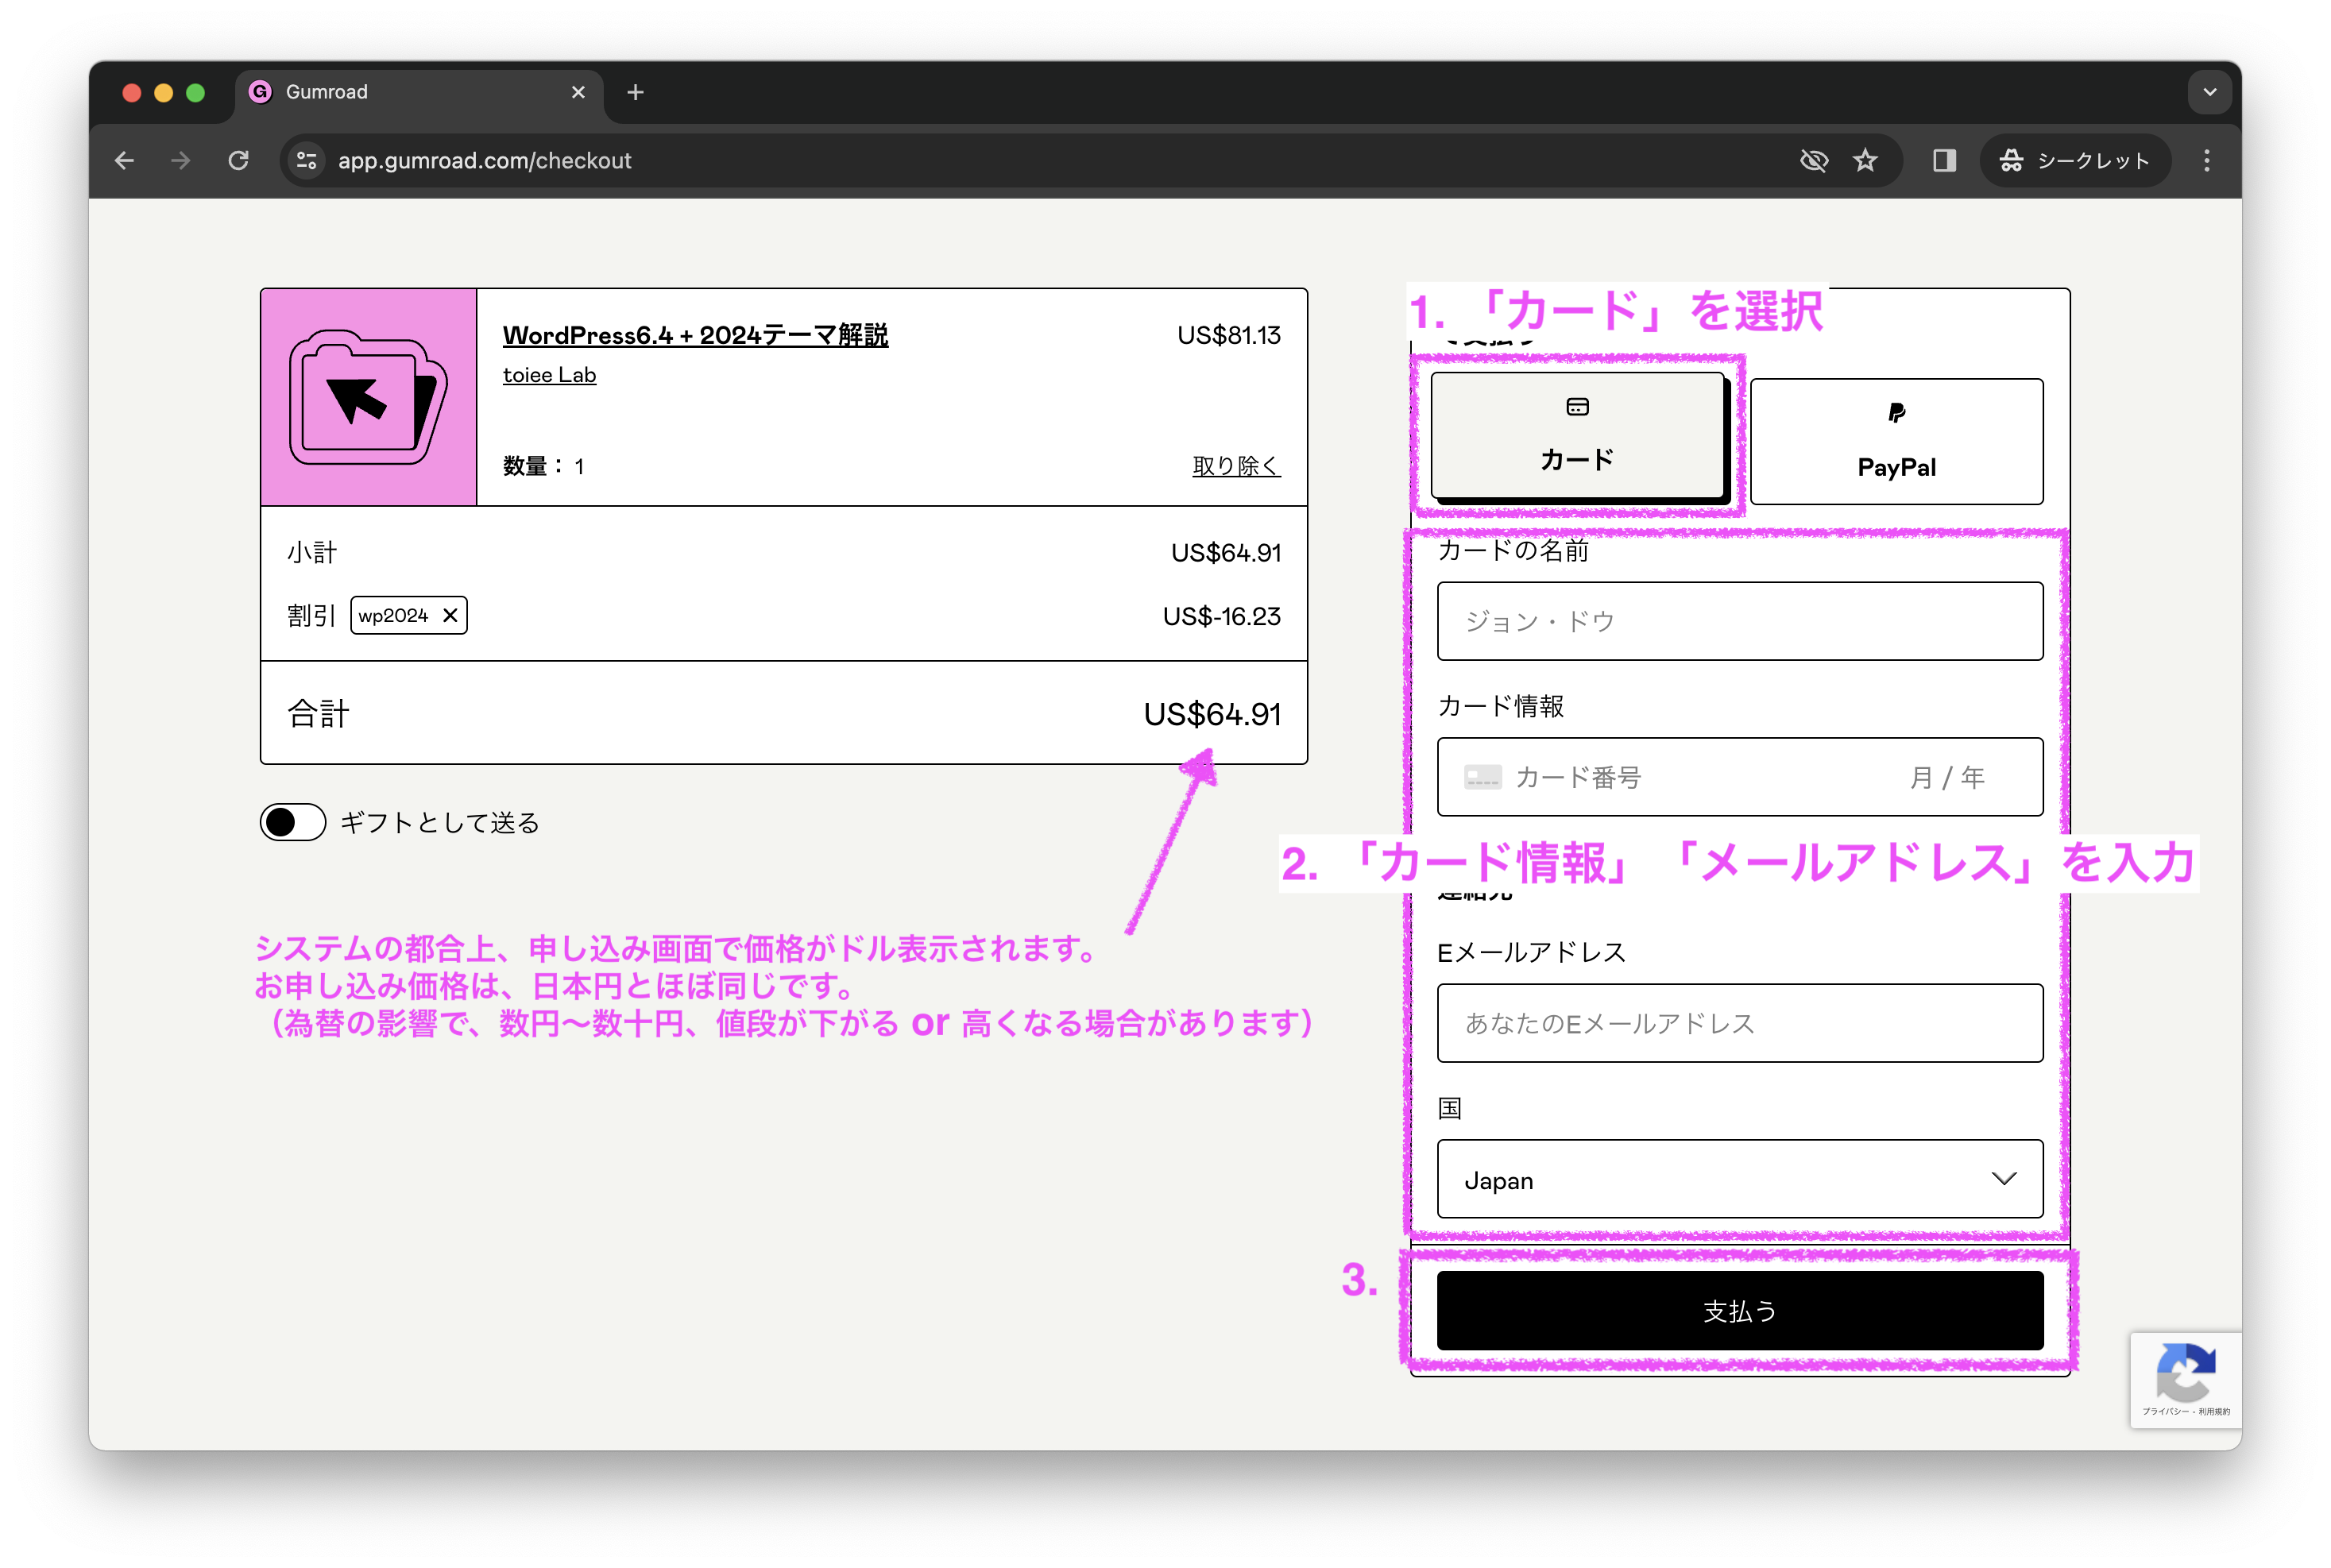Screen dimensions: 2331x1568
Task: Click the 月 / 年 expiry field
Action: tap(1947, 777)
